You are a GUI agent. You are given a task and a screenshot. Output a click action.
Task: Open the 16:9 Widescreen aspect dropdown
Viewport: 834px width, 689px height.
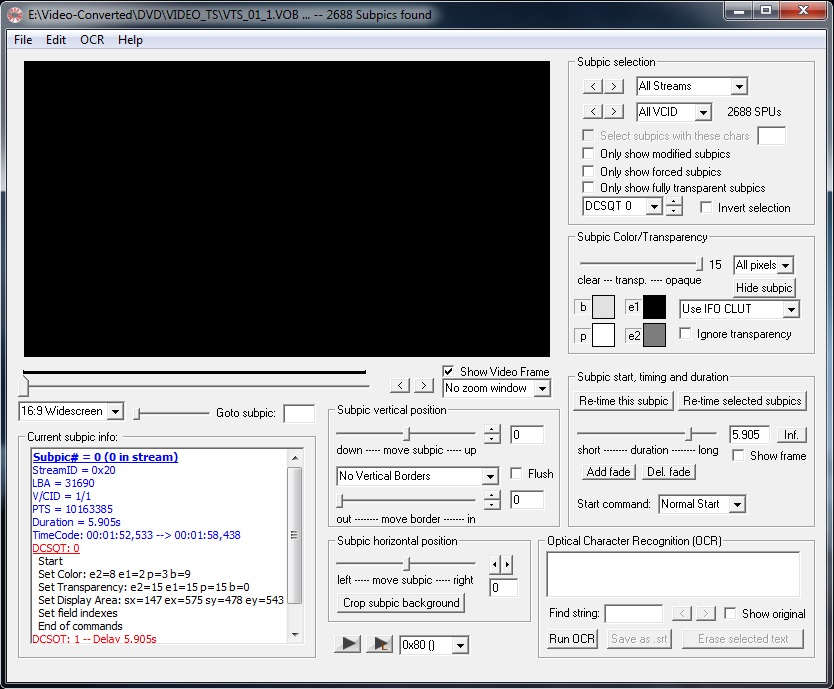[x=114, y=412]
